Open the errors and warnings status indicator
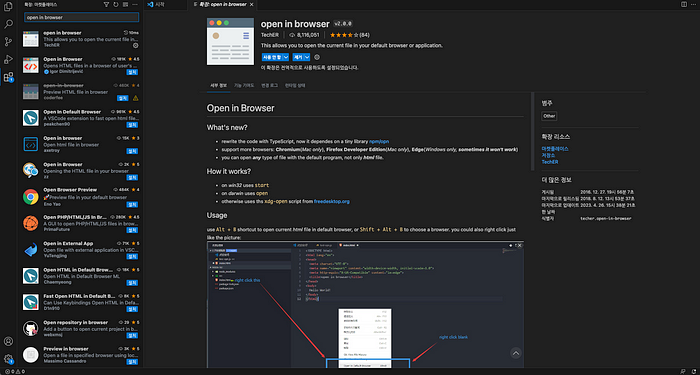 point(14,371)
